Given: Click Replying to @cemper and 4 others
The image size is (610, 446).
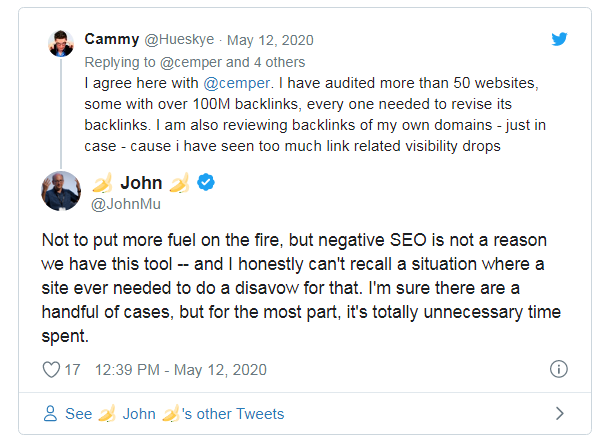Looking at the screenshot, I should pos(195,62).
